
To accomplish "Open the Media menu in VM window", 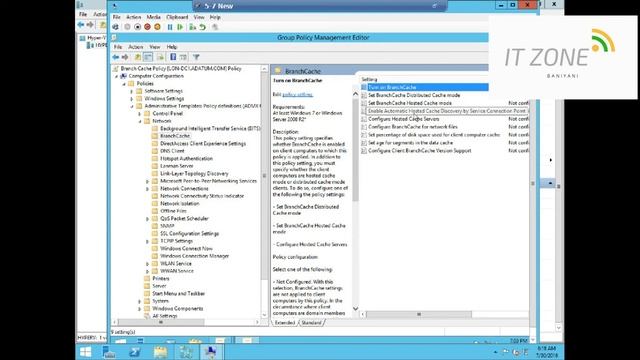I will click(153, 17).
